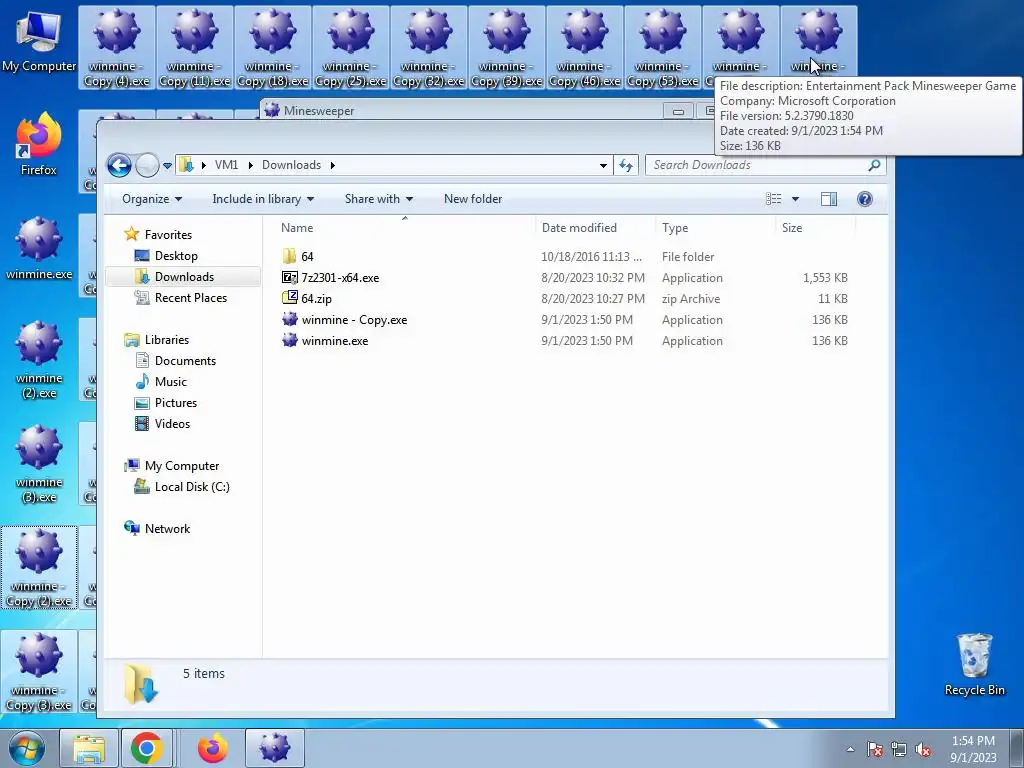Select the Firefox desktop shortcut
The width and height of the screenshot is (1024, 768).
coord(39,145)
